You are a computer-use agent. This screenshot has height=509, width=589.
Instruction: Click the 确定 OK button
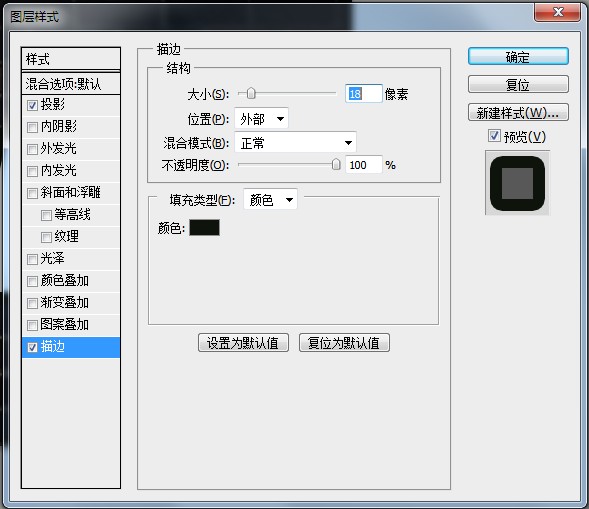(x=518, y=57)
